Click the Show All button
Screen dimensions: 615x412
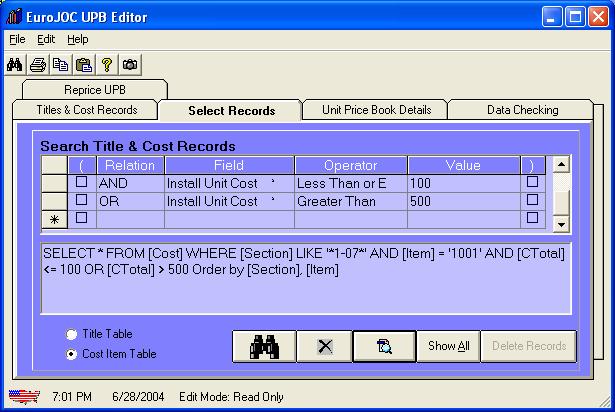pos(449,346)
